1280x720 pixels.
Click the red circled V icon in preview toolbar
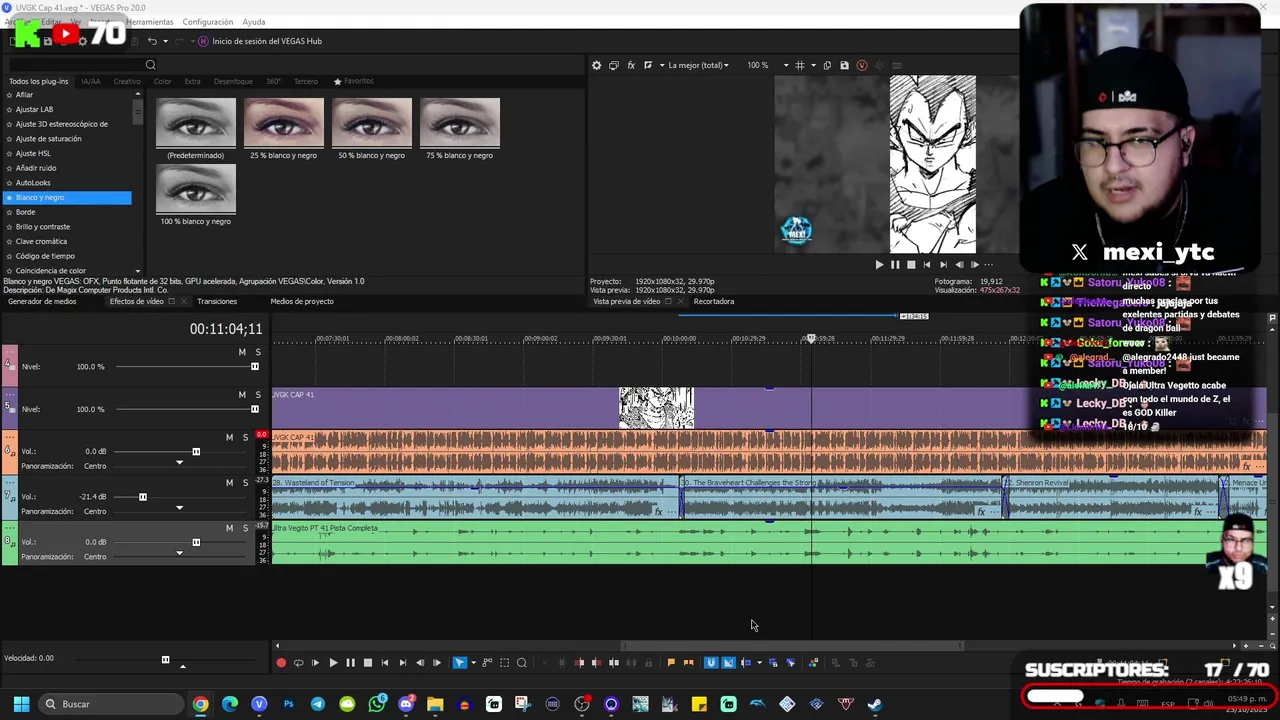(862, 65)
